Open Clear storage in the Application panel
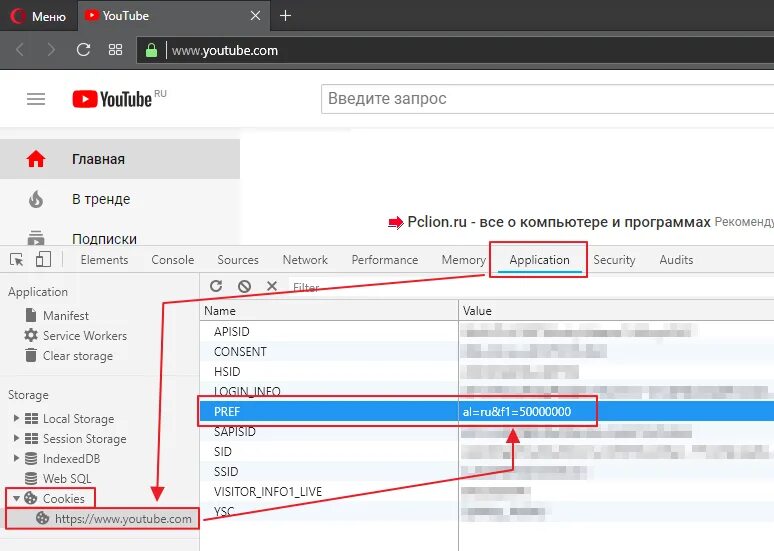Screen dimensions: 774x551 tap(68, 355)
